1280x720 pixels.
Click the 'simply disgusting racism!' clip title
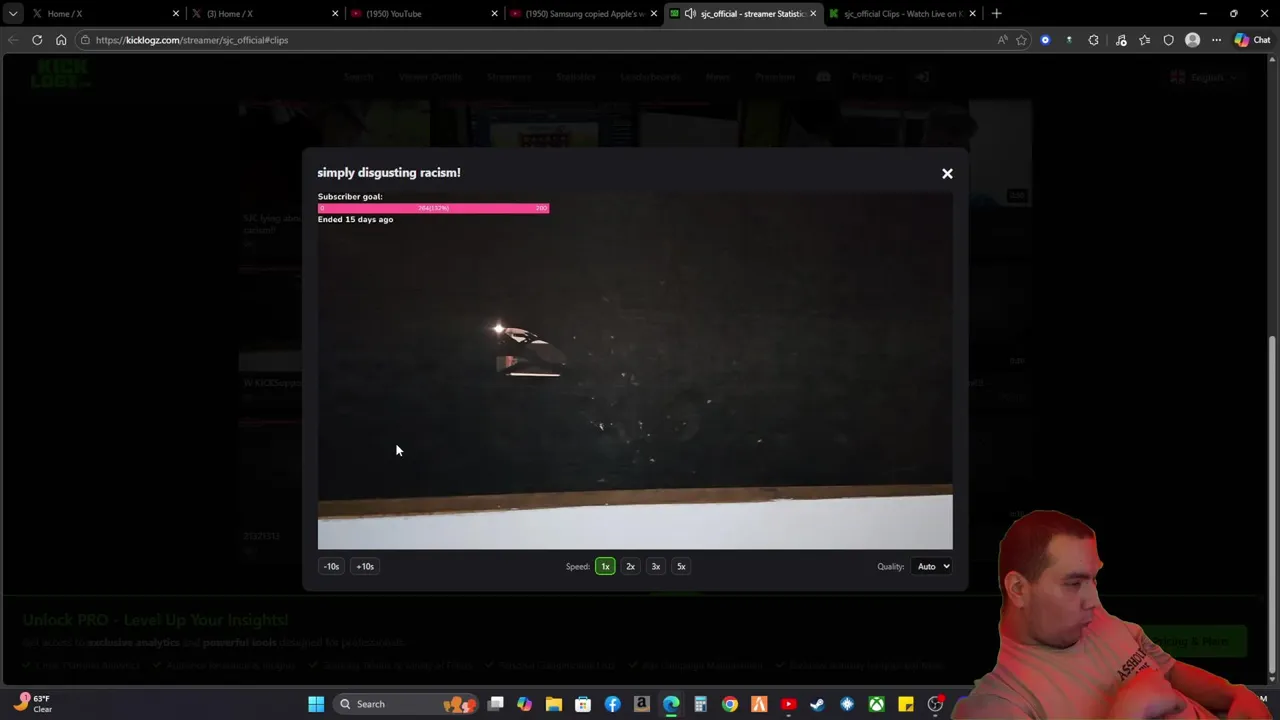(x=389, y=173)
